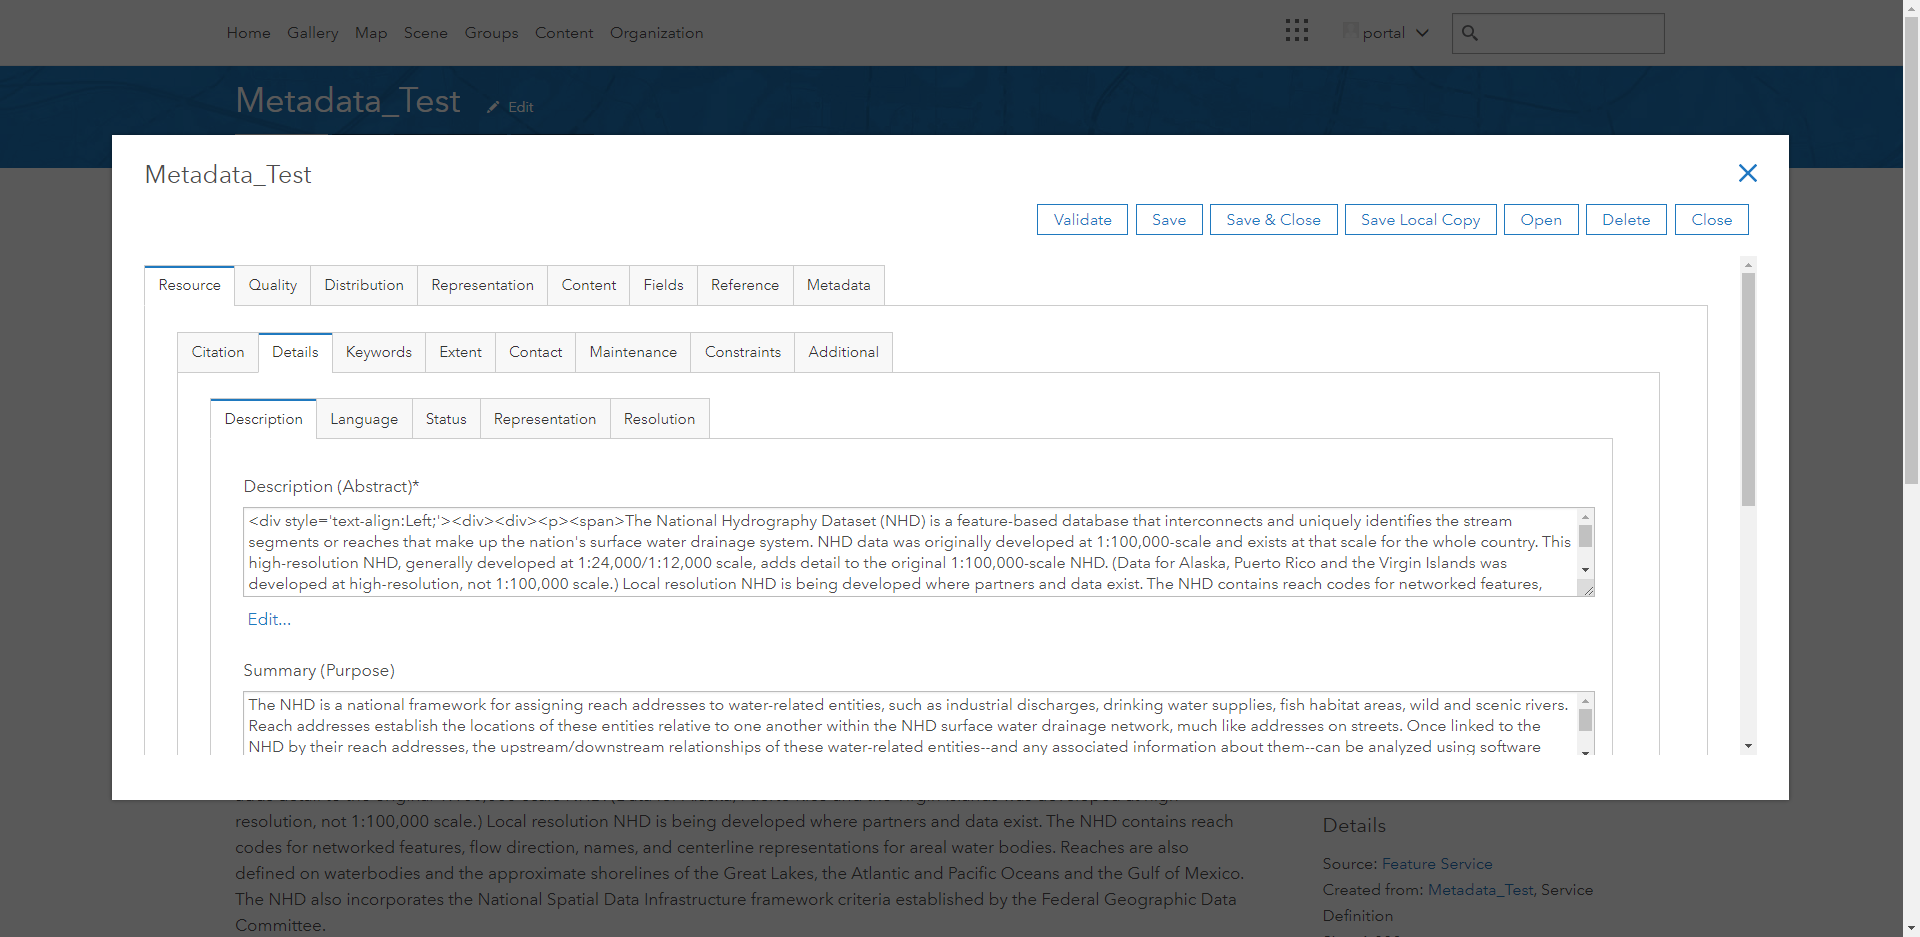The width and height of the screenshot is (1920, 937).
Task: Open the app launcher grid icon
Action: [x=1296, y=31]
